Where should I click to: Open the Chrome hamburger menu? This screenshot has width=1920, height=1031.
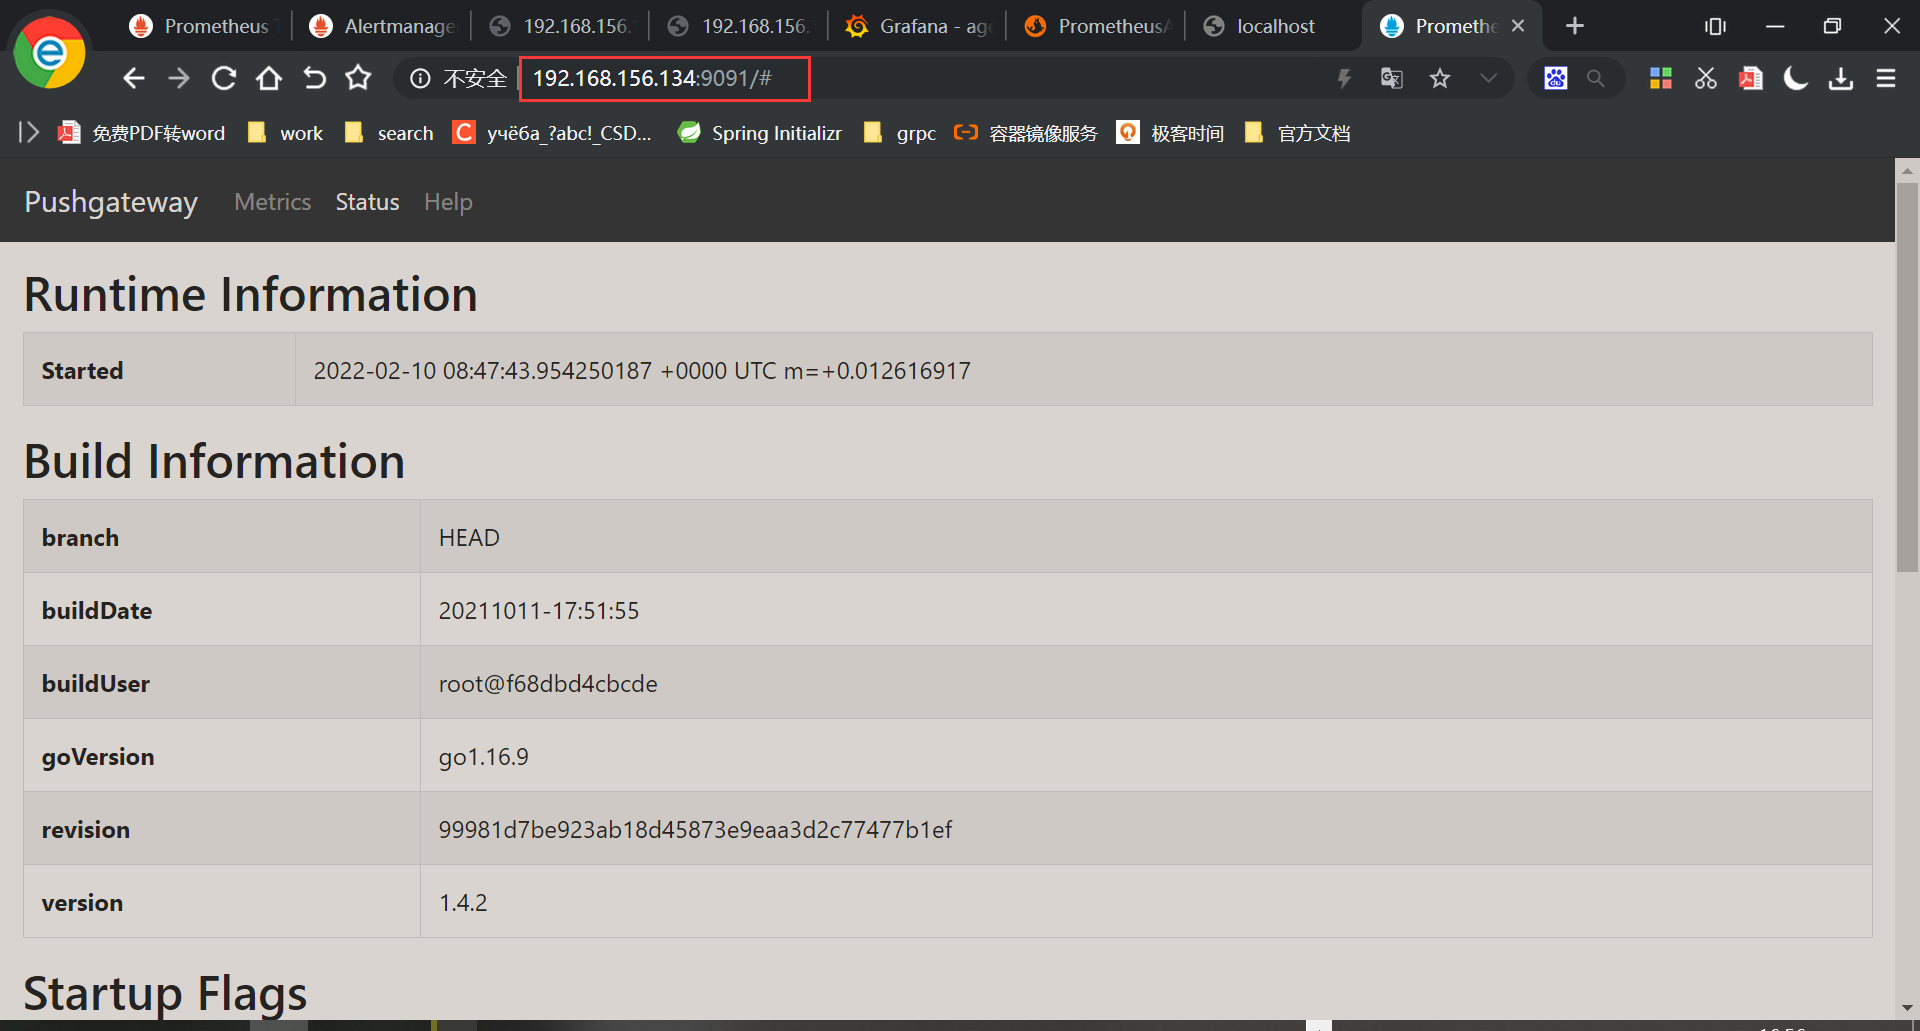pyautogui.click(x=1886, y=78)
